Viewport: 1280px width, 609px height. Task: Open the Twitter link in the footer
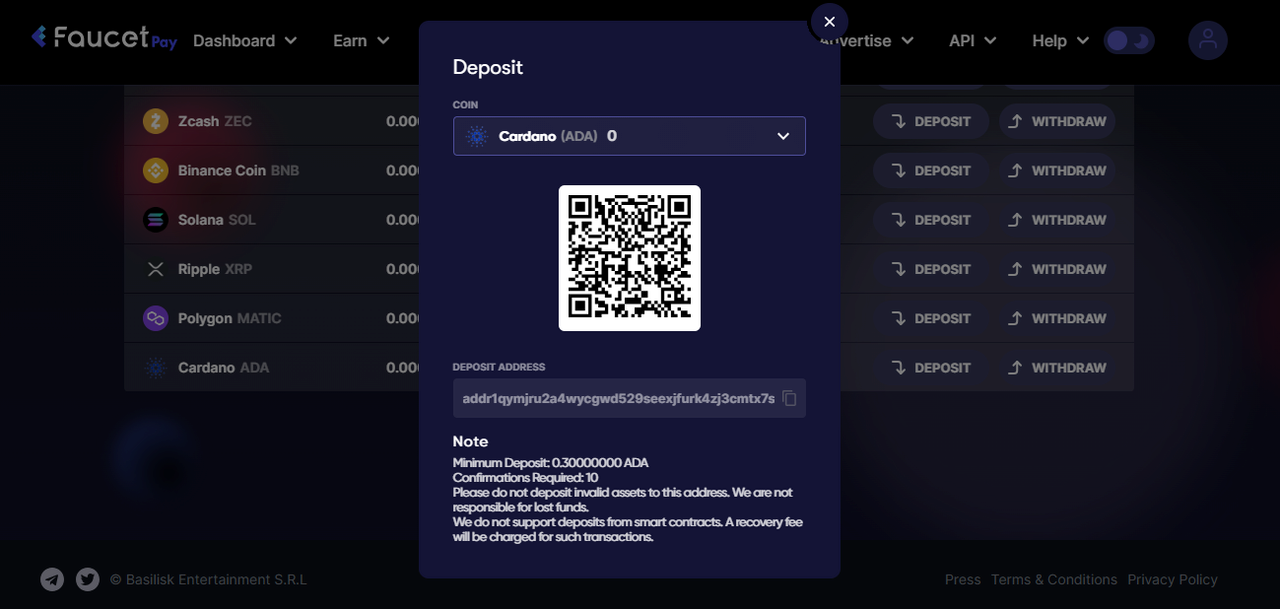pyautogui.click(x=88, y=579)
